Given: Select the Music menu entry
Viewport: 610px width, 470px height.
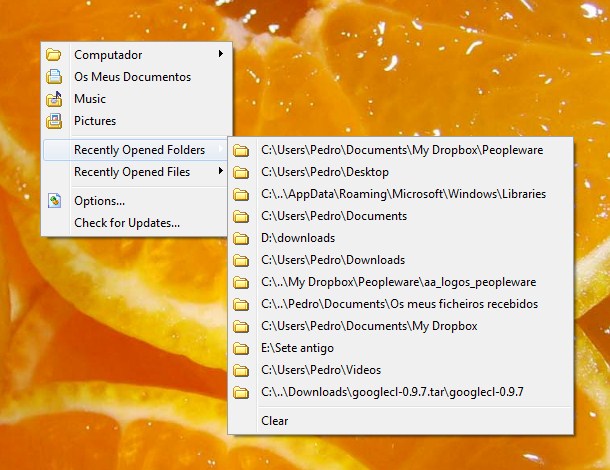Looking at the screenshot, I should pyautogui.click(x=136, y=99).
